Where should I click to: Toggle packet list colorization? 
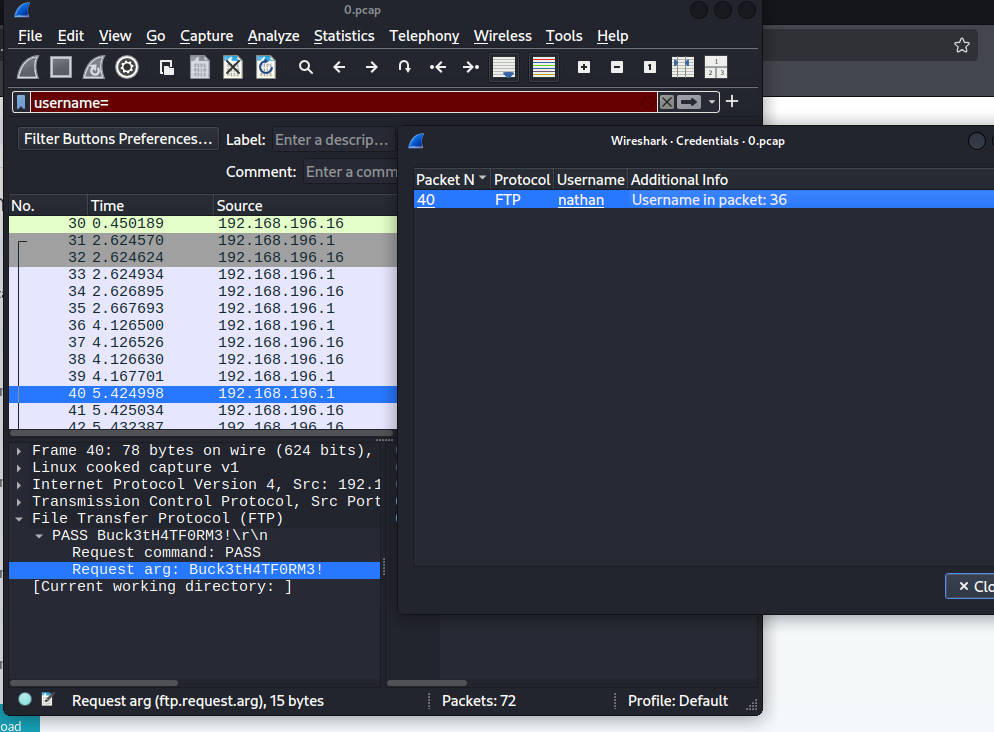click(543, 67)
